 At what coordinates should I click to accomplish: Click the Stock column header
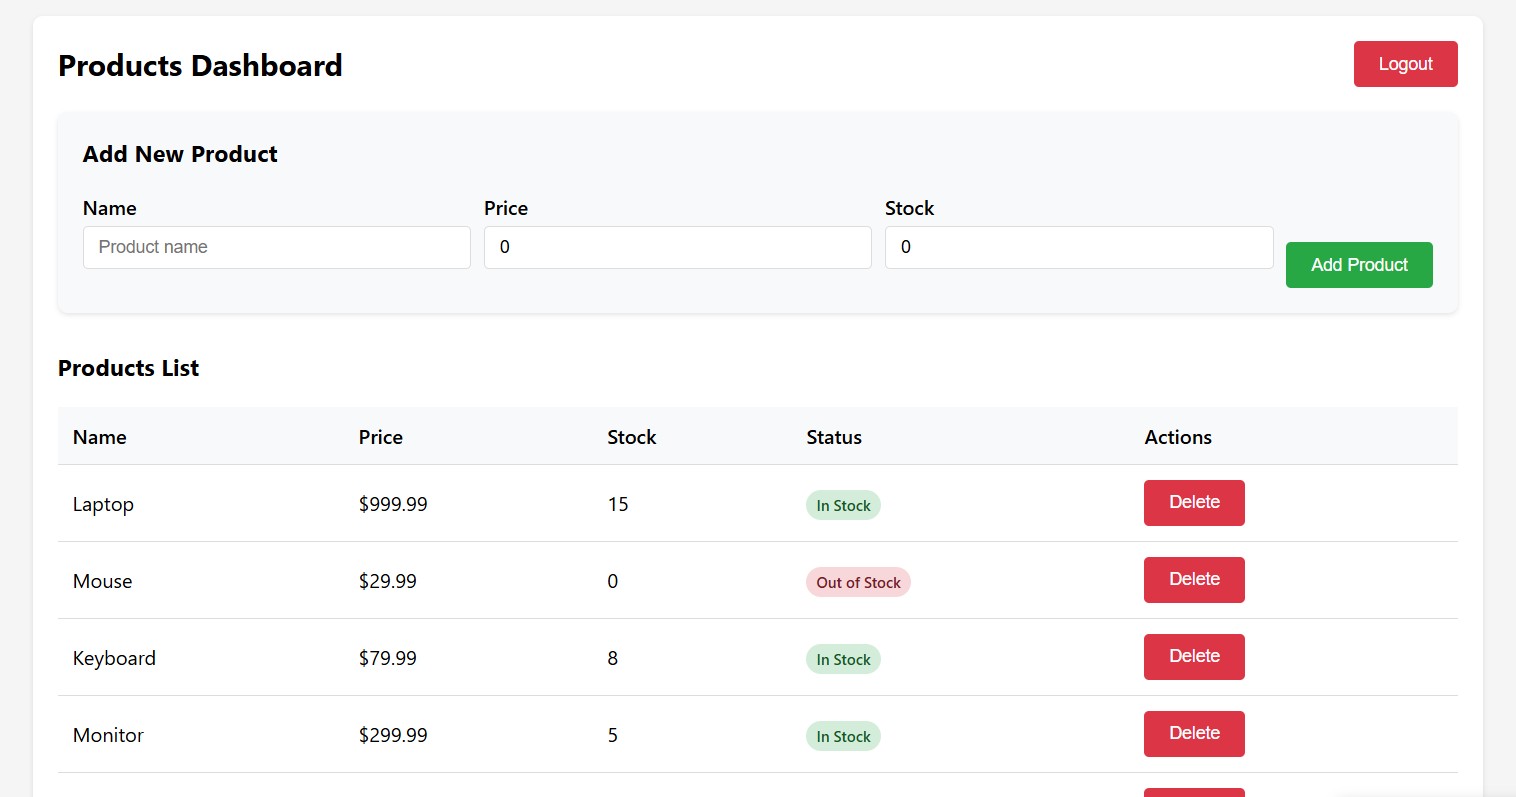coord(631,437)
